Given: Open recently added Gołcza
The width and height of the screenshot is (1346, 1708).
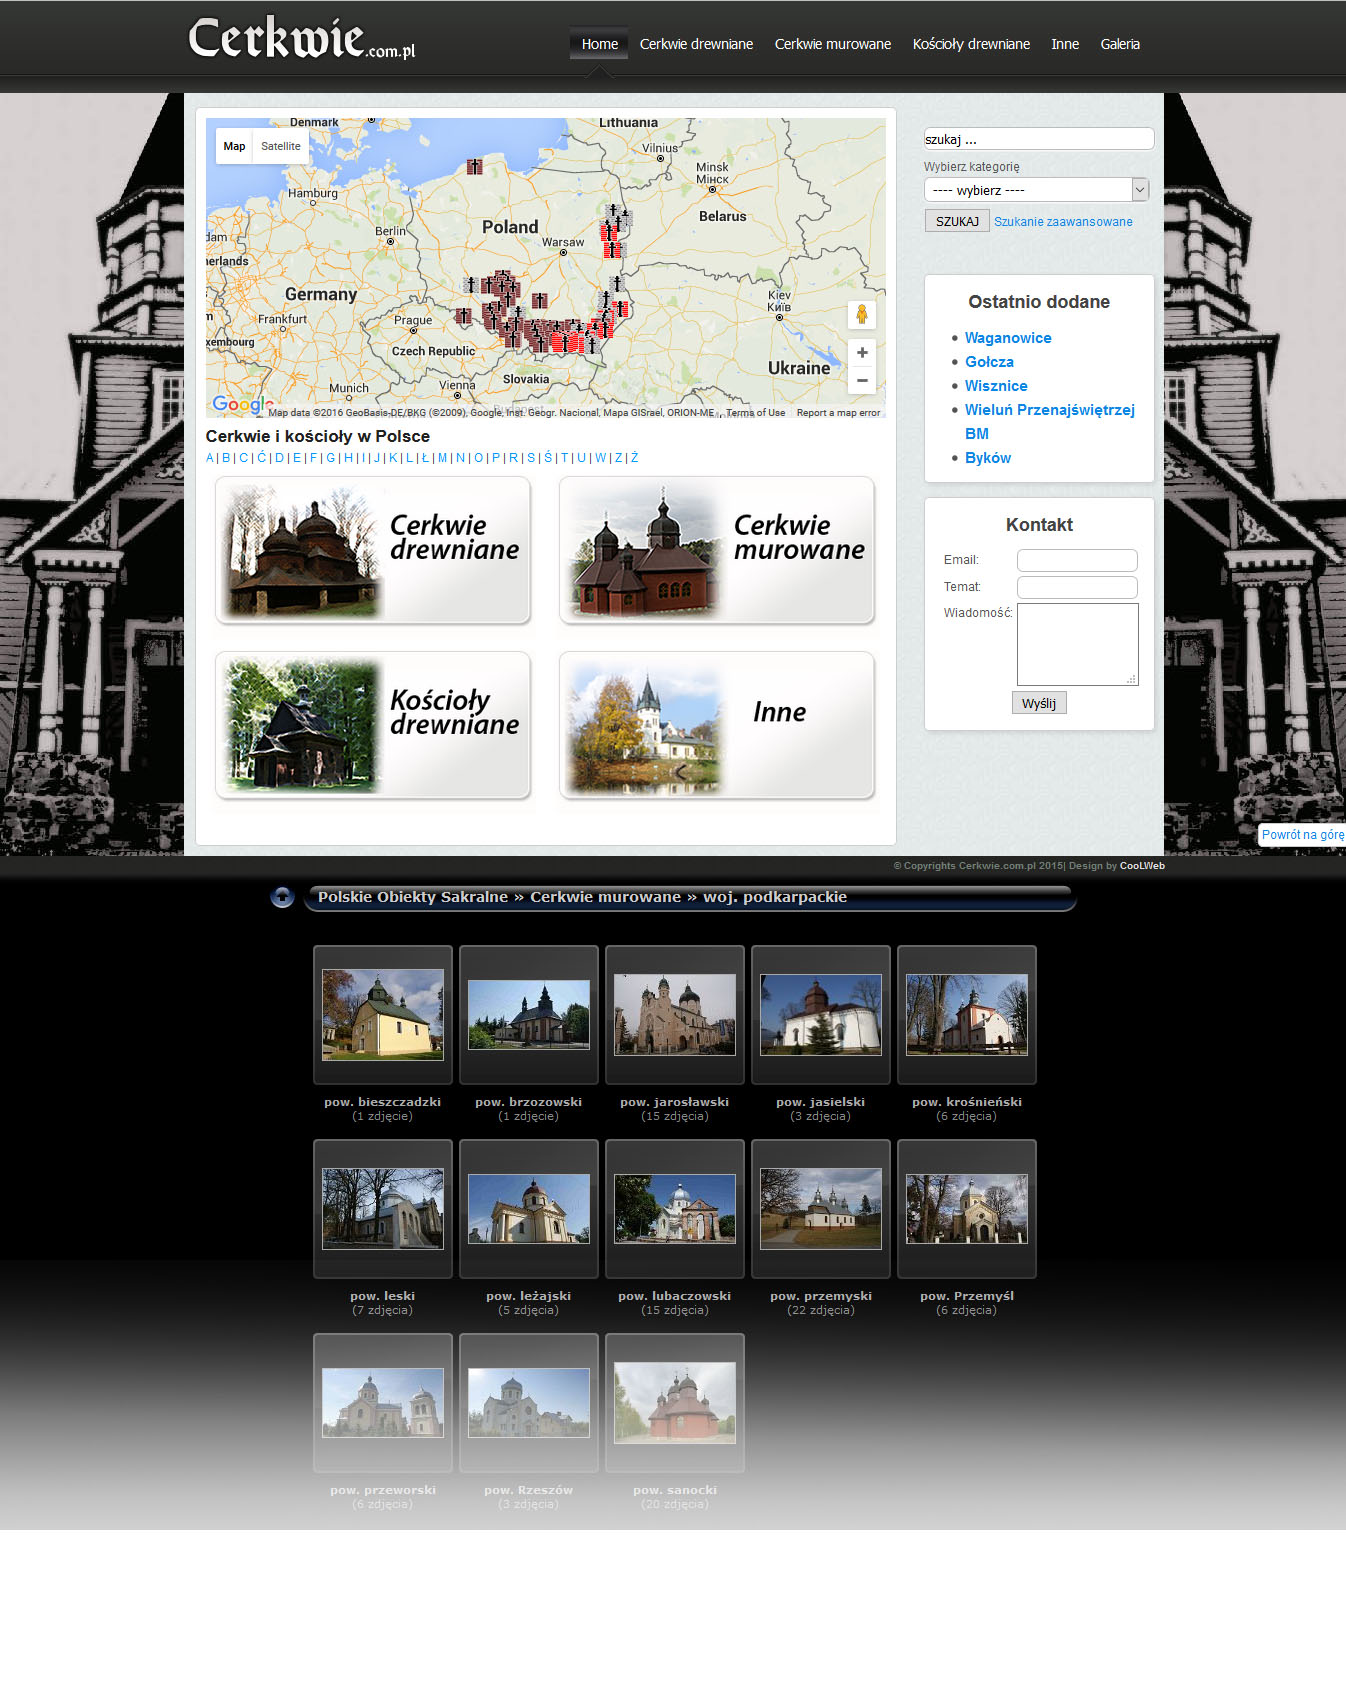Looking at the screenshot, I should click(x=989, y=362).
